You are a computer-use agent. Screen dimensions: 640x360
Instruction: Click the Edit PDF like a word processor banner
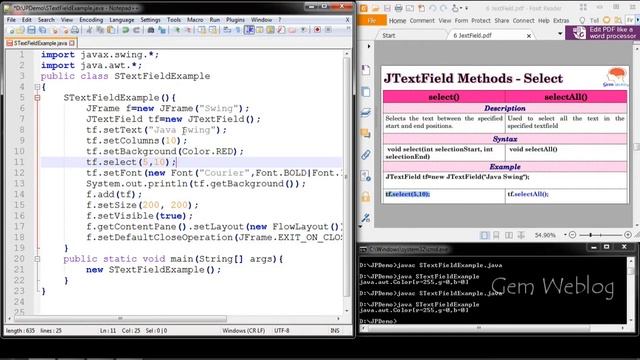pos(602,33)
